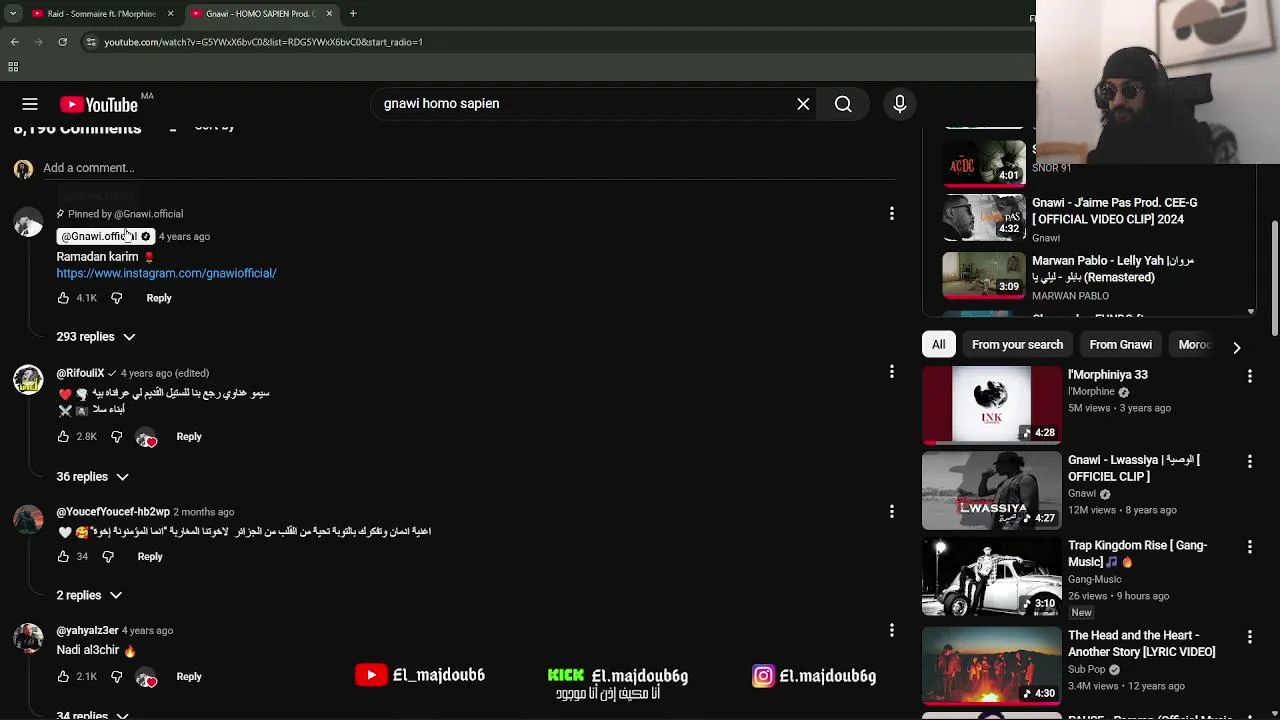Like the Nadi al3chir comment
1280x720 pixels.
63,677
